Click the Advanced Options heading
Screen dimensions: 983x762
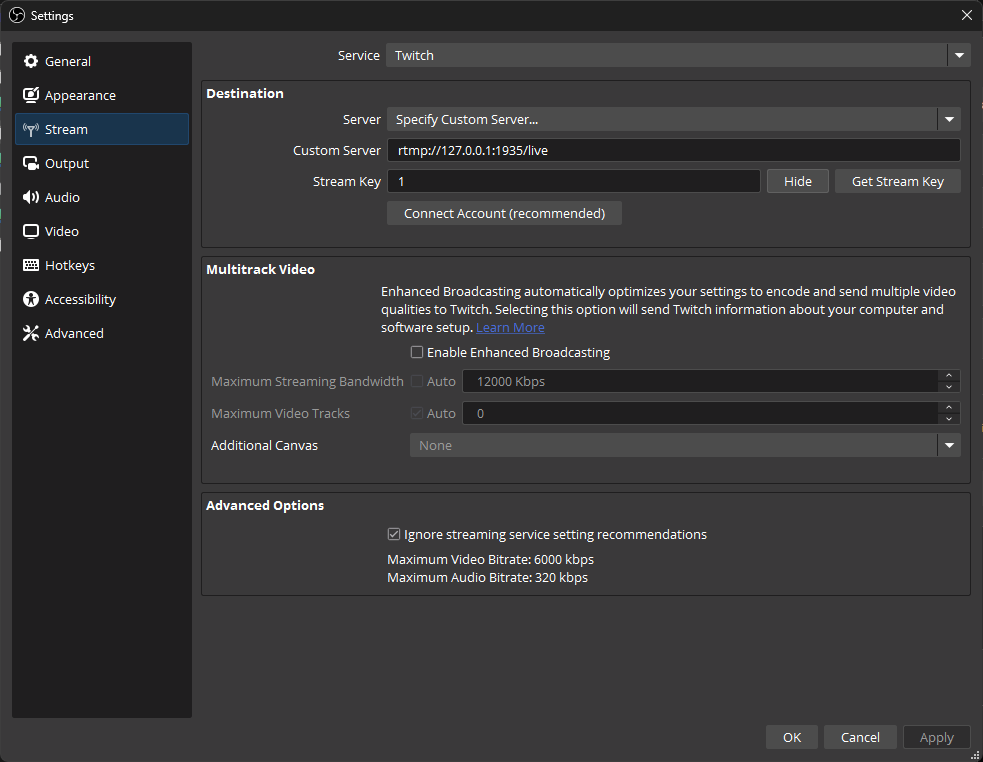click(265, 505)
